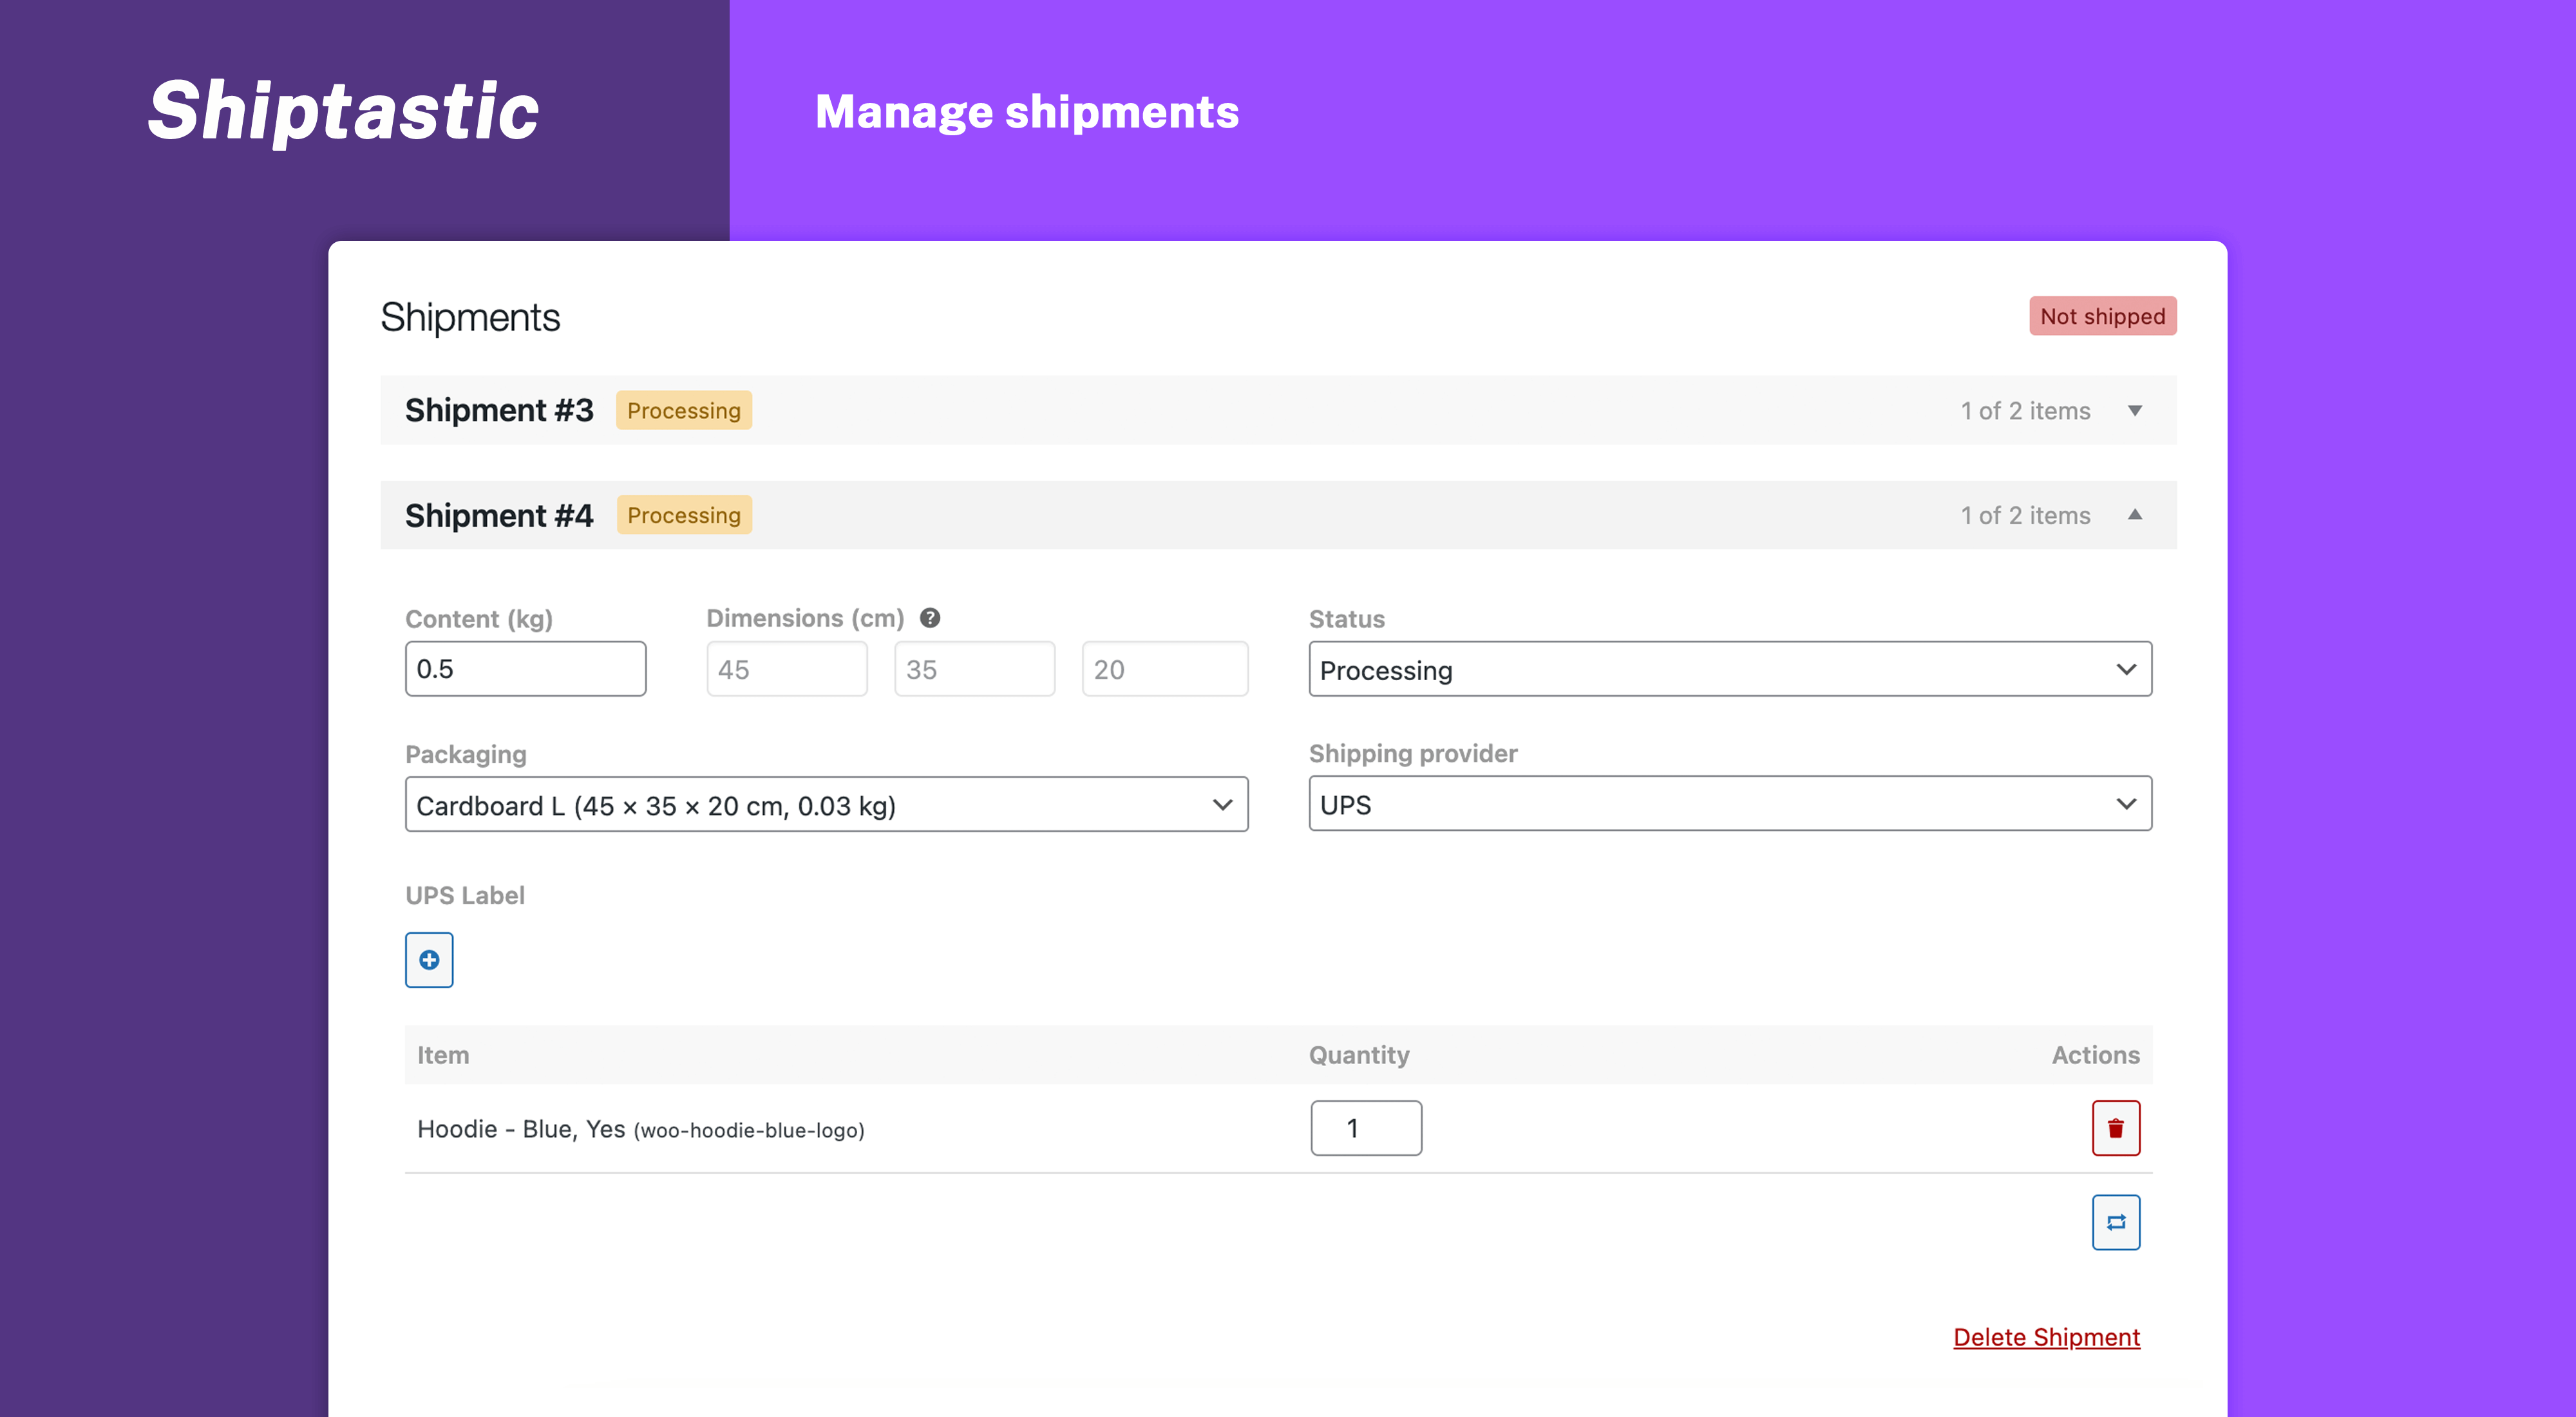Click the Not shipped status badge
2576x1417 pixels.
[2102, 316]
